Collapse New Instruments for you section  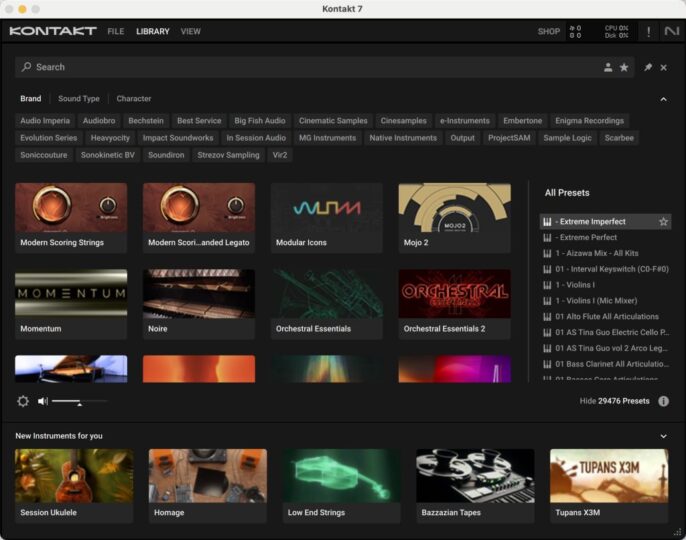coord(663,436)
